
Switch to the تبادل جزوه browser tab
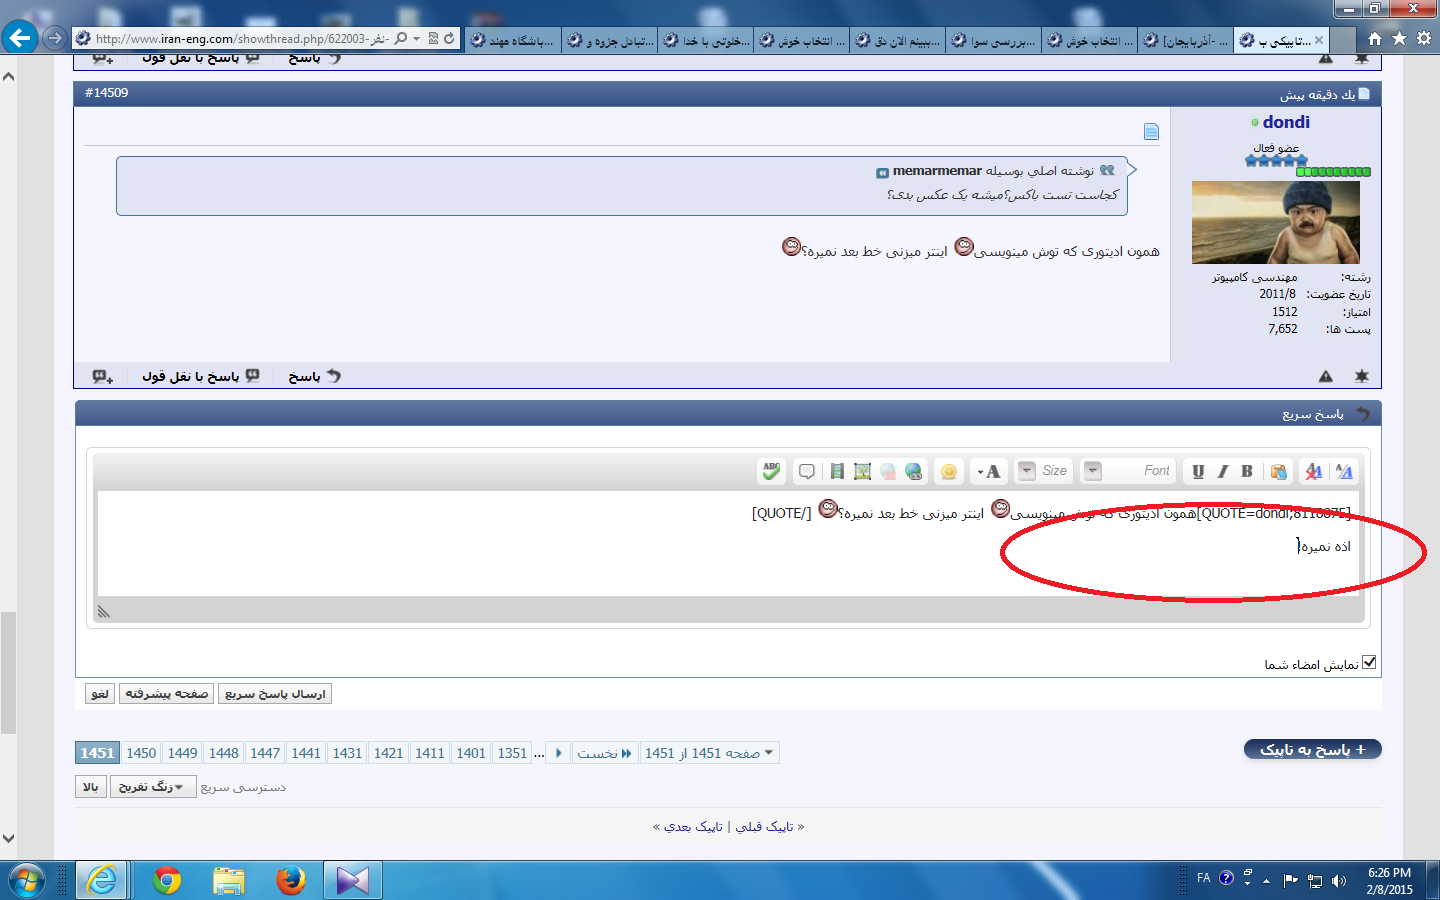click(609, 40)
